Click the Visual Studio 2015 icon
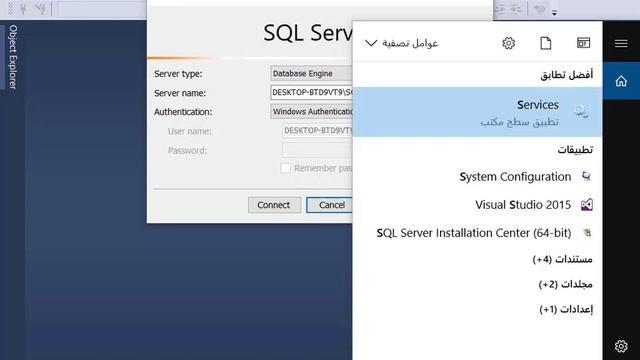Image resolution: width=640 pixels, height=360 pixels. (587, 204)
